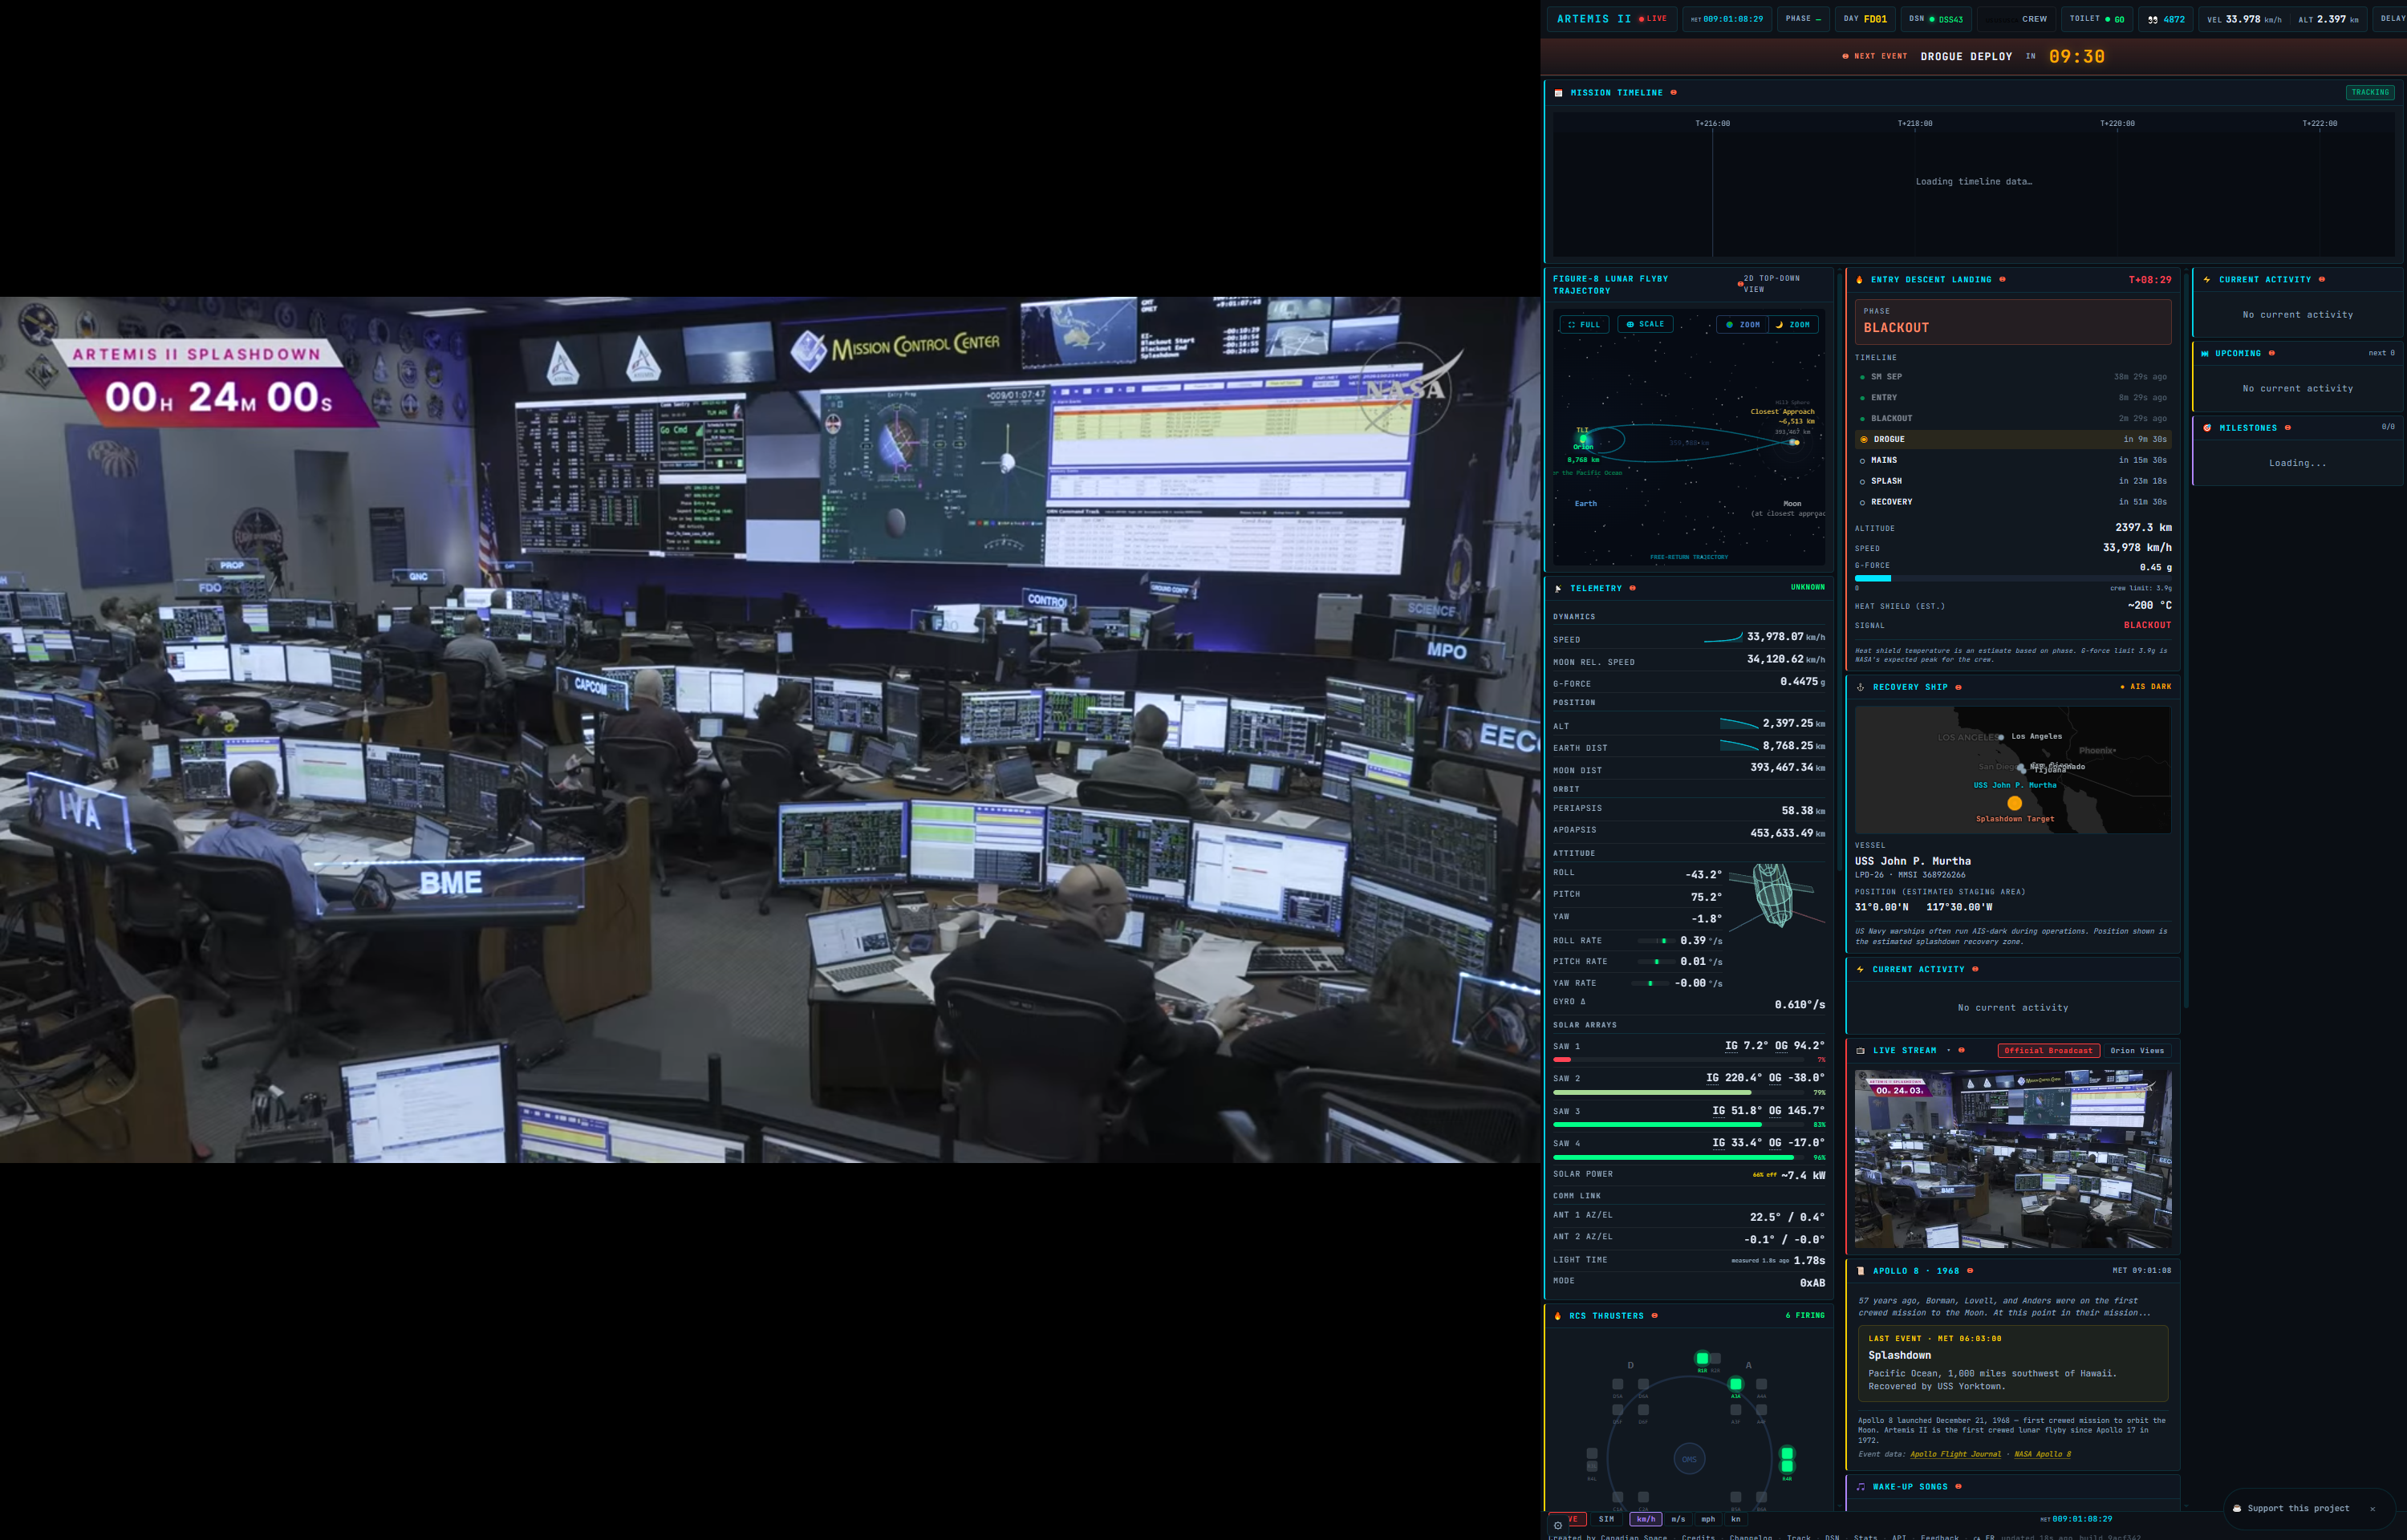Click the TRACKING button on Mission Timeline
Screen dimensions: 2407x1540
(x=2370, y=92)
